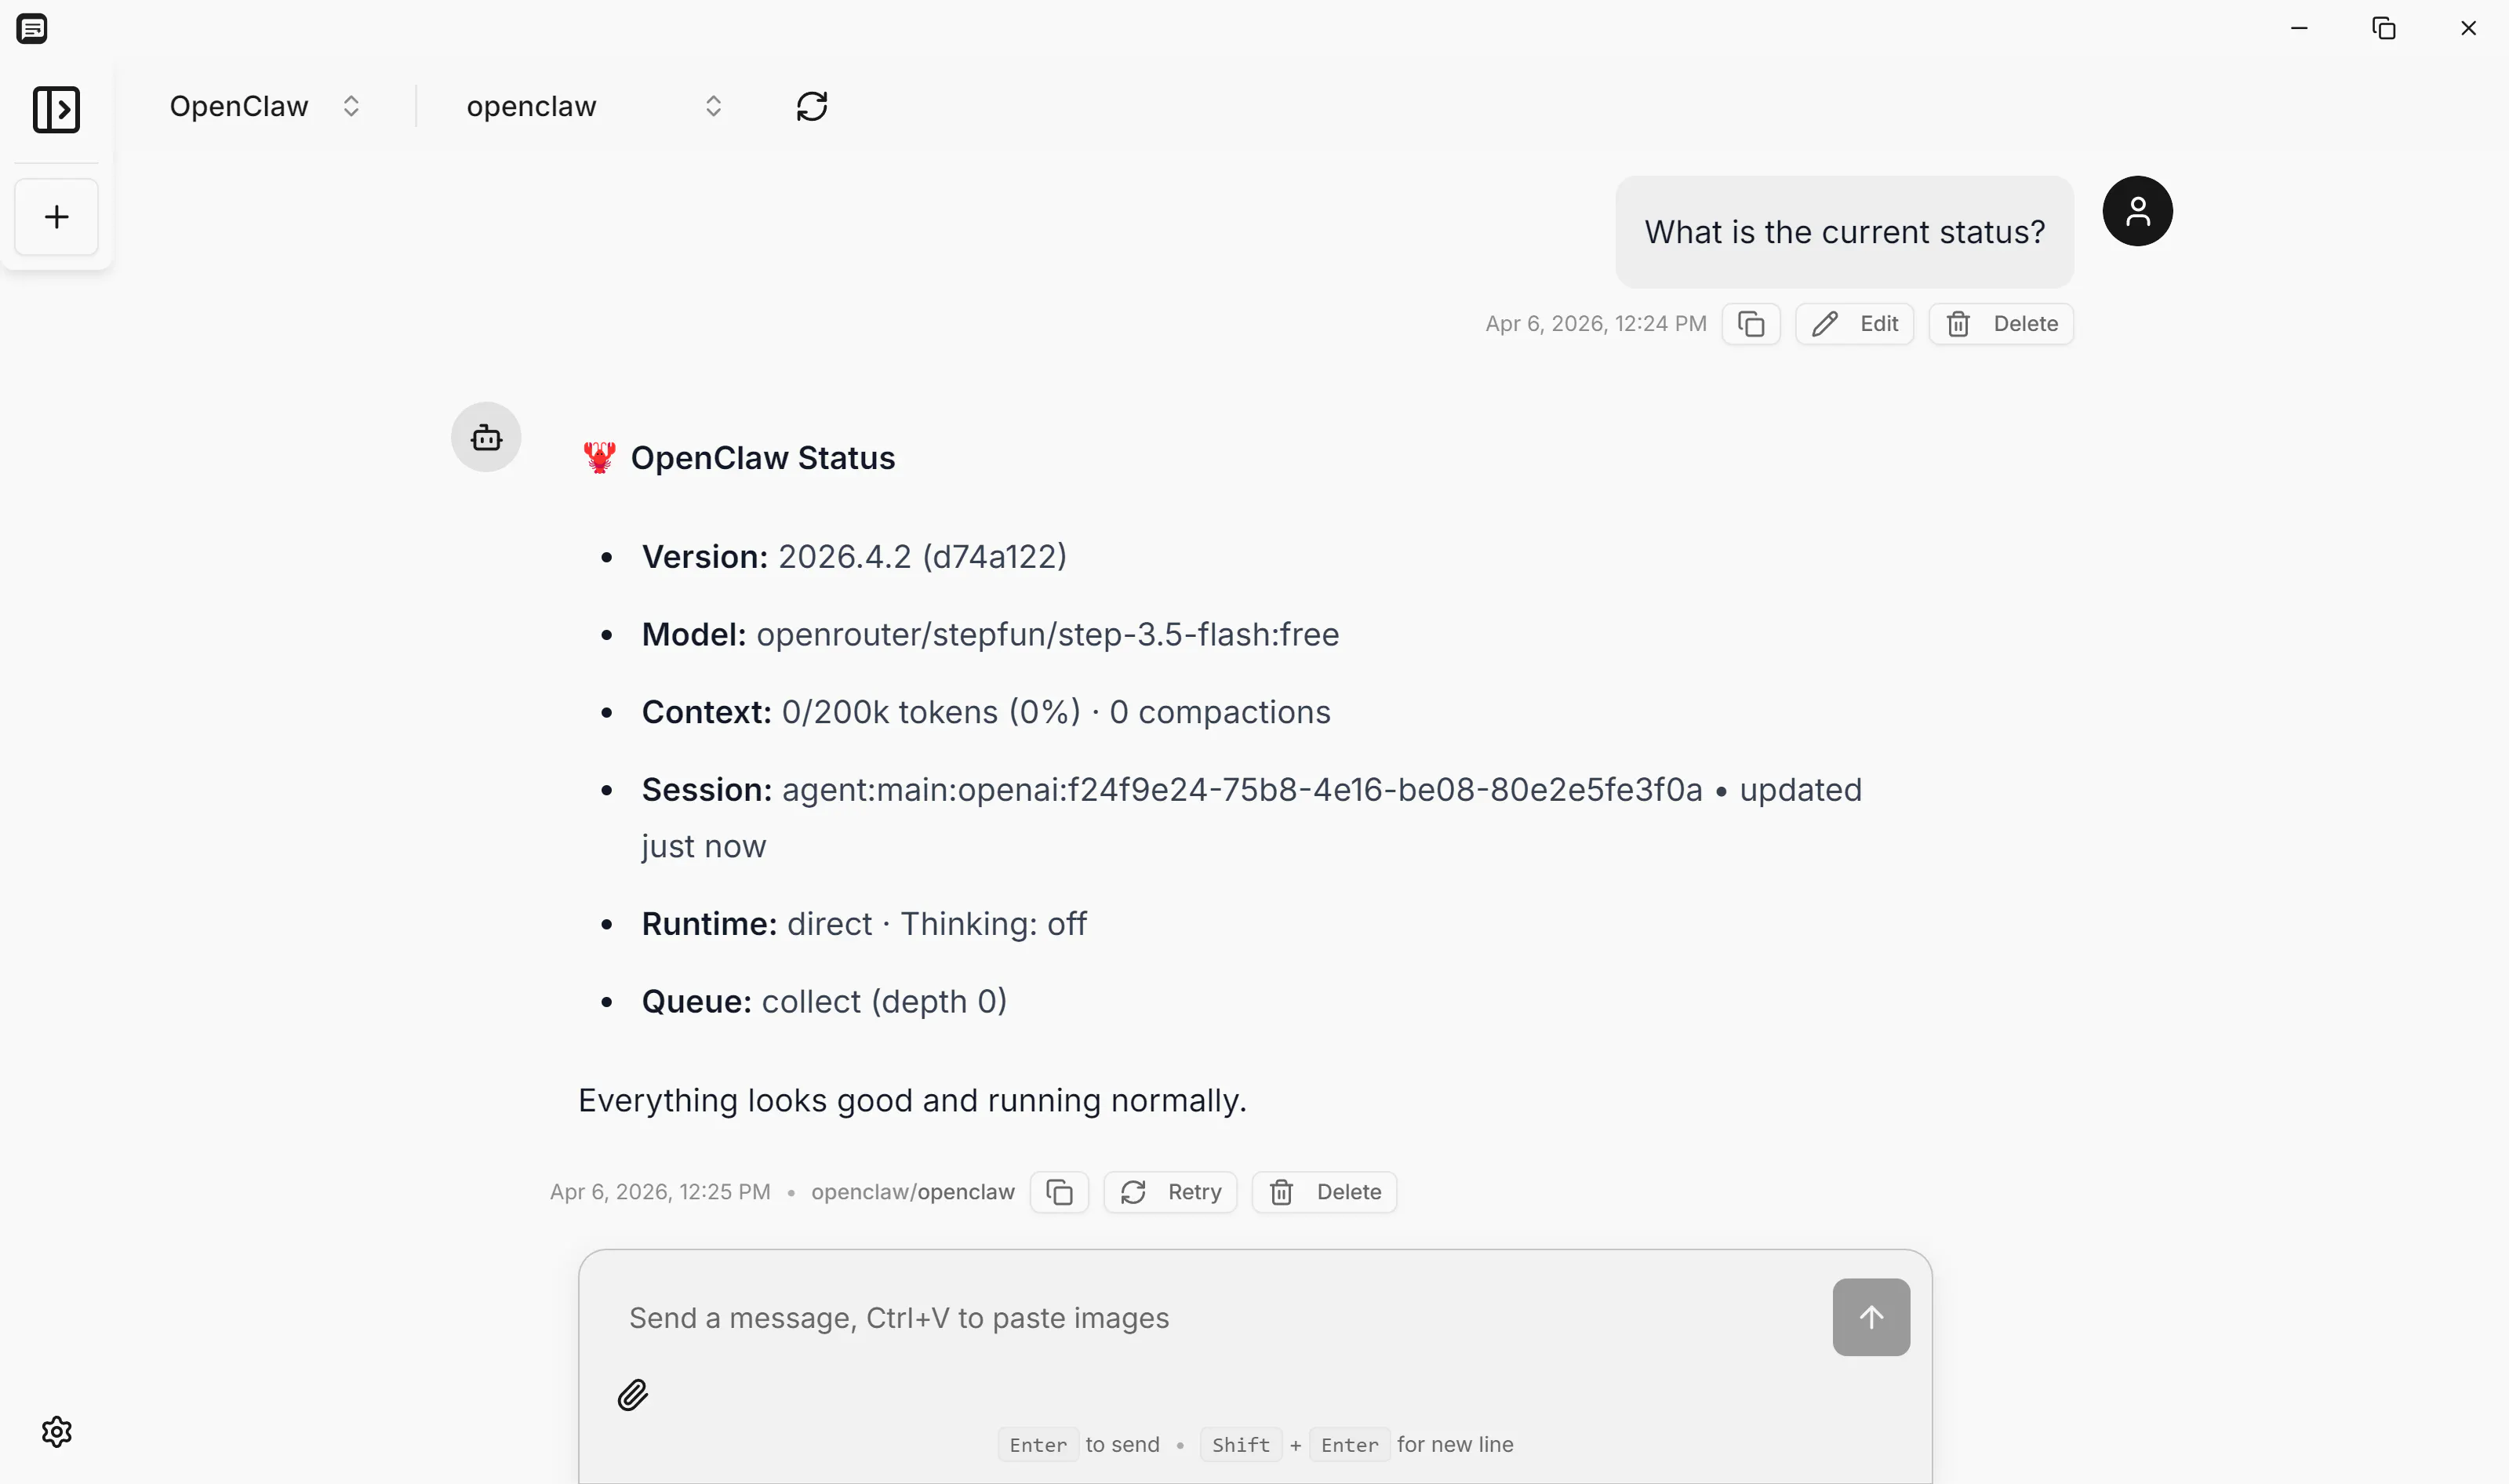Click the 'Apr 6, 2026, 12:25 PM' timestamp
The image size is (2509, 1484).
(660, 1192)
